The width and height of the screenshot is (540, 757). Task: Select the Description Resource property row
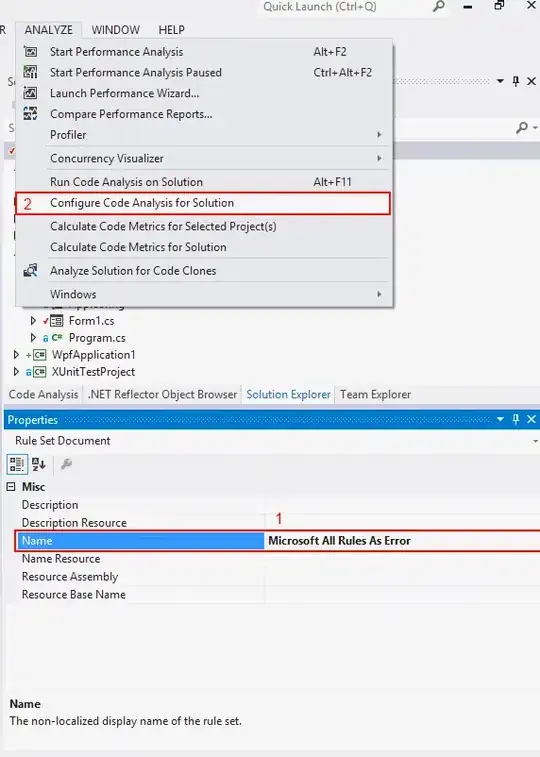pyautogui.click(x=278, y=523)
